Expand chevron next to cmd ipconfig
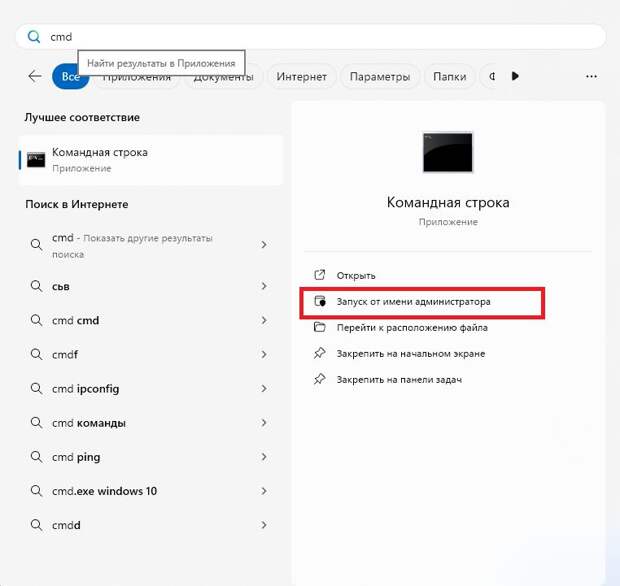 click(264, 389)
